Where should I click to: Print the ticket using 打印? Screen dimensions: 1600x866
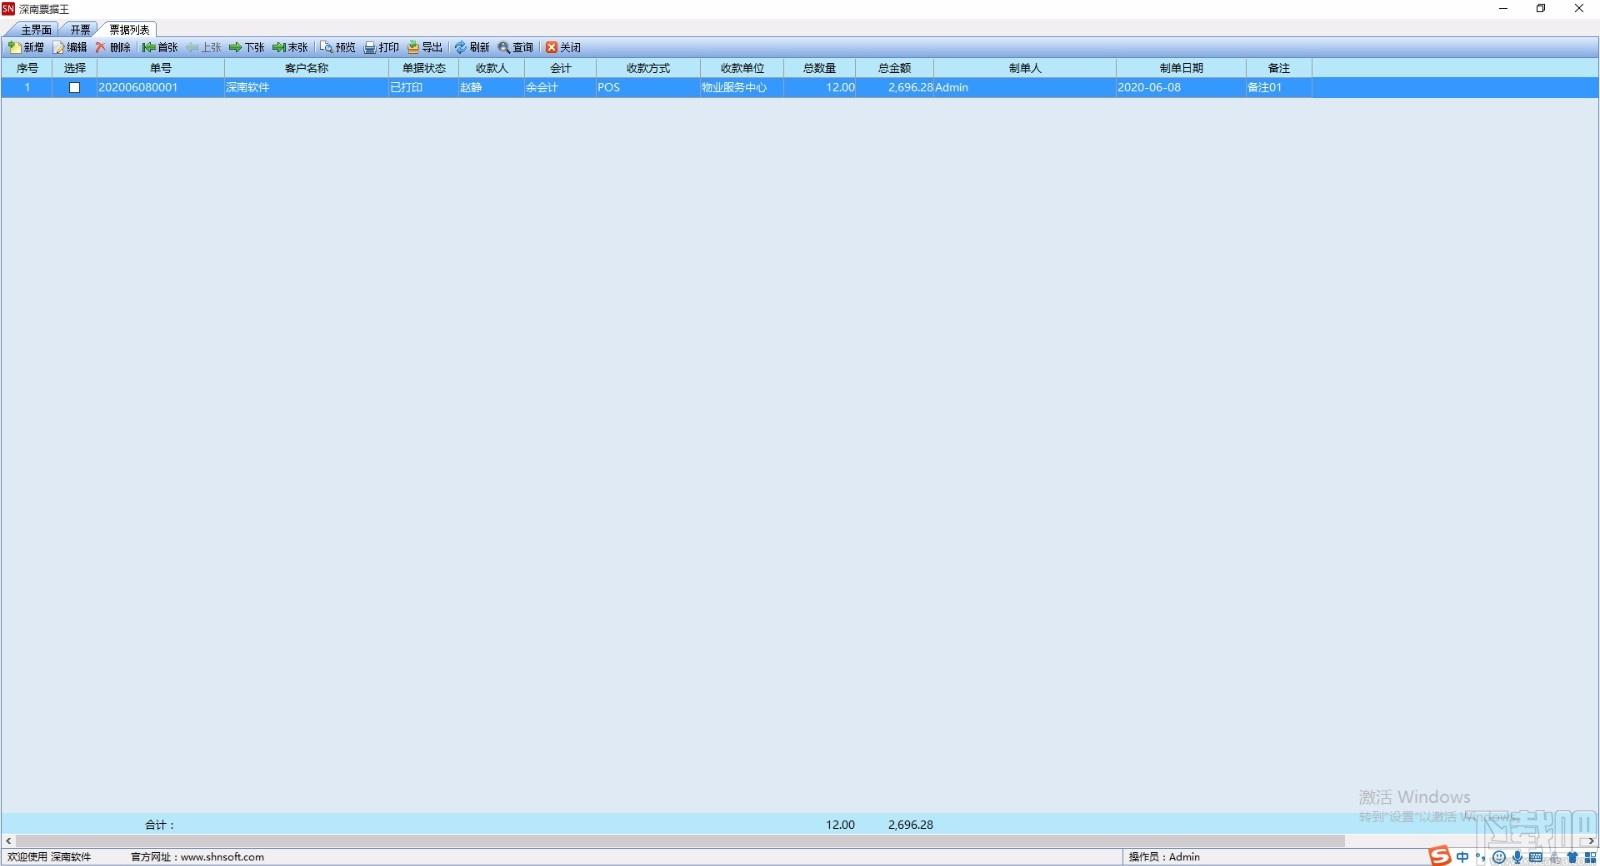[381, 47]
